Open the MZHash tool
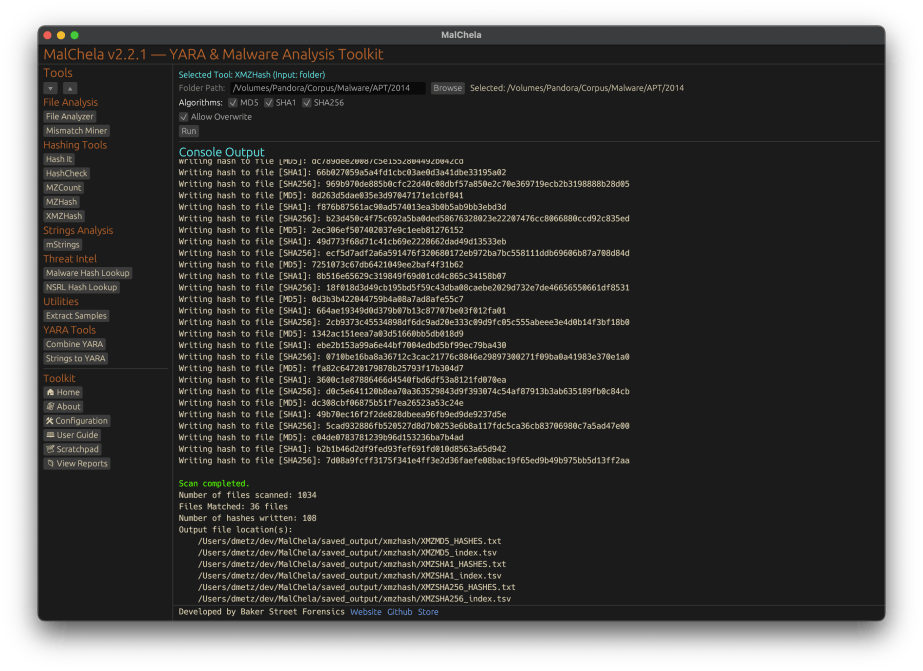 [61, 202]
